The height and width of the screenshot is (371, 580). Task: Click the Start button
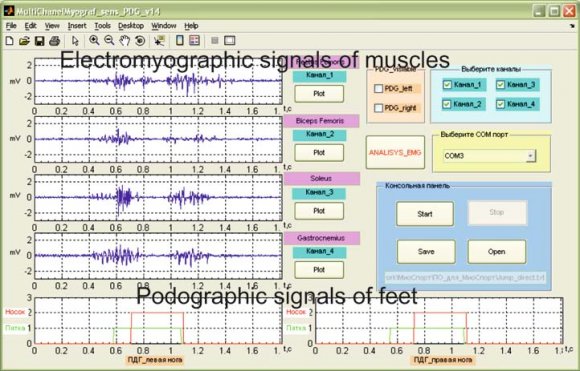coord(425,213)
